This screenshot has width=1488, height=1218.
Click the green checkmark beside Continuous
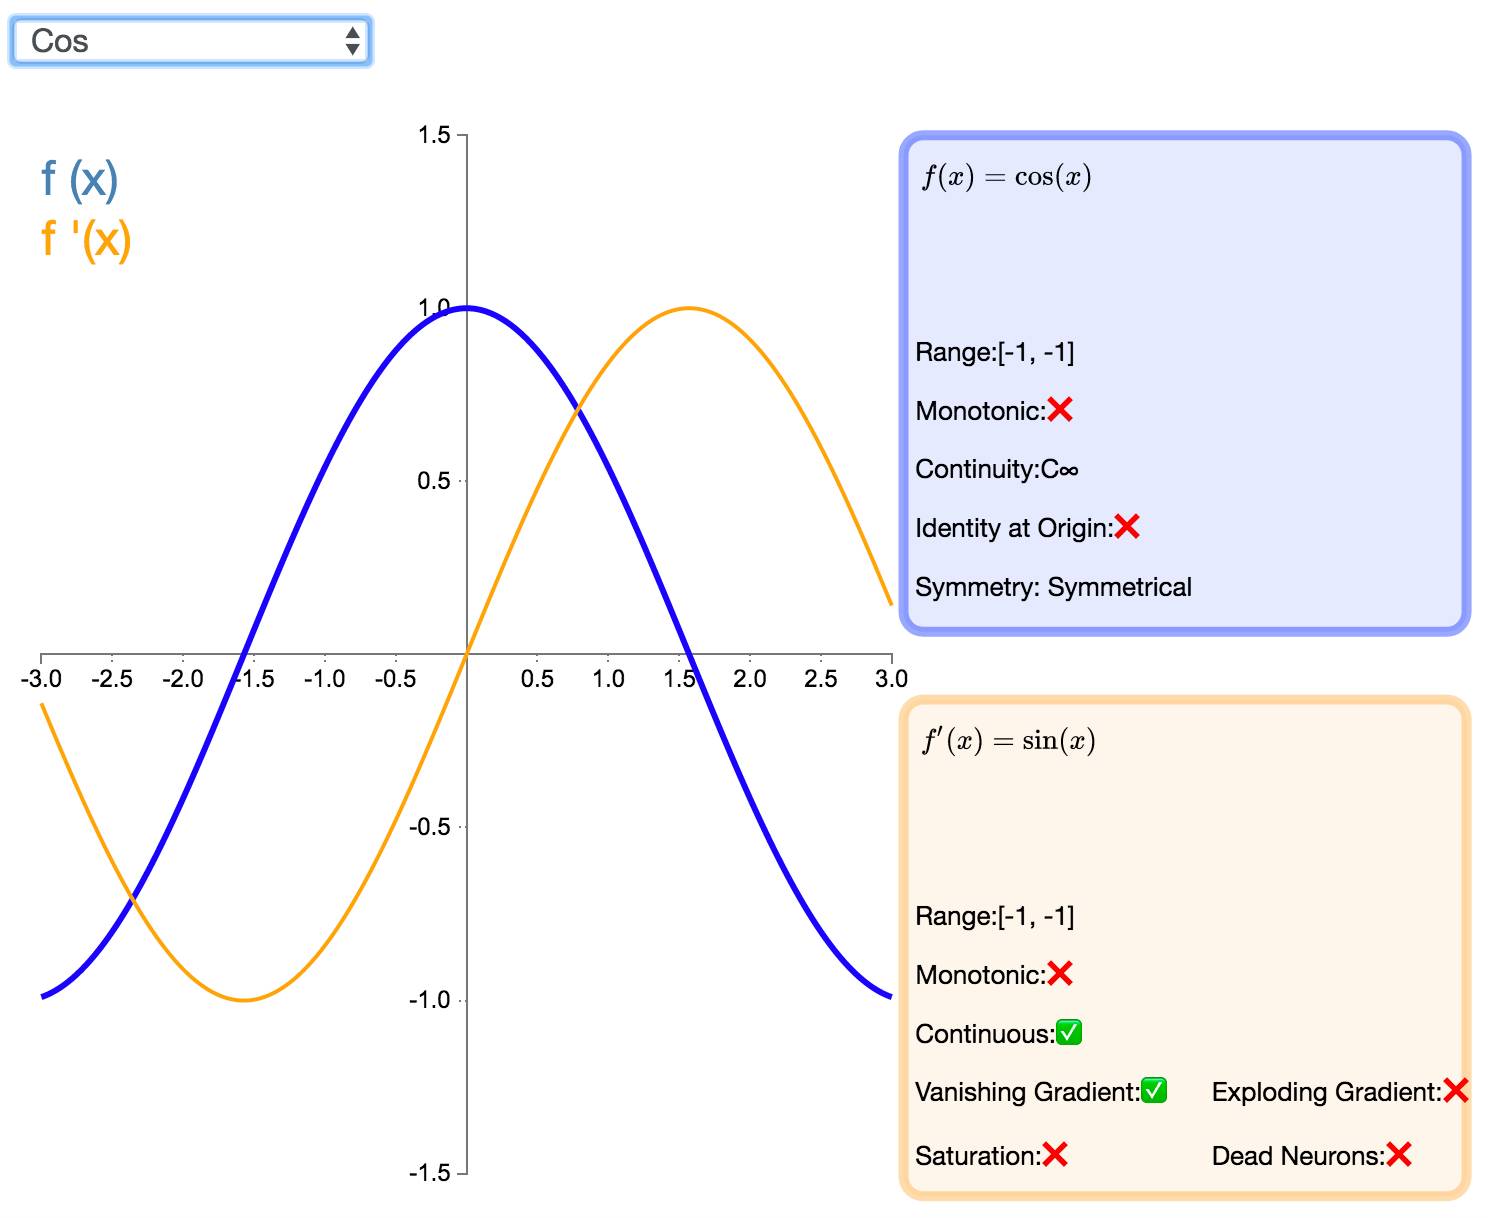(1069, 1033)
